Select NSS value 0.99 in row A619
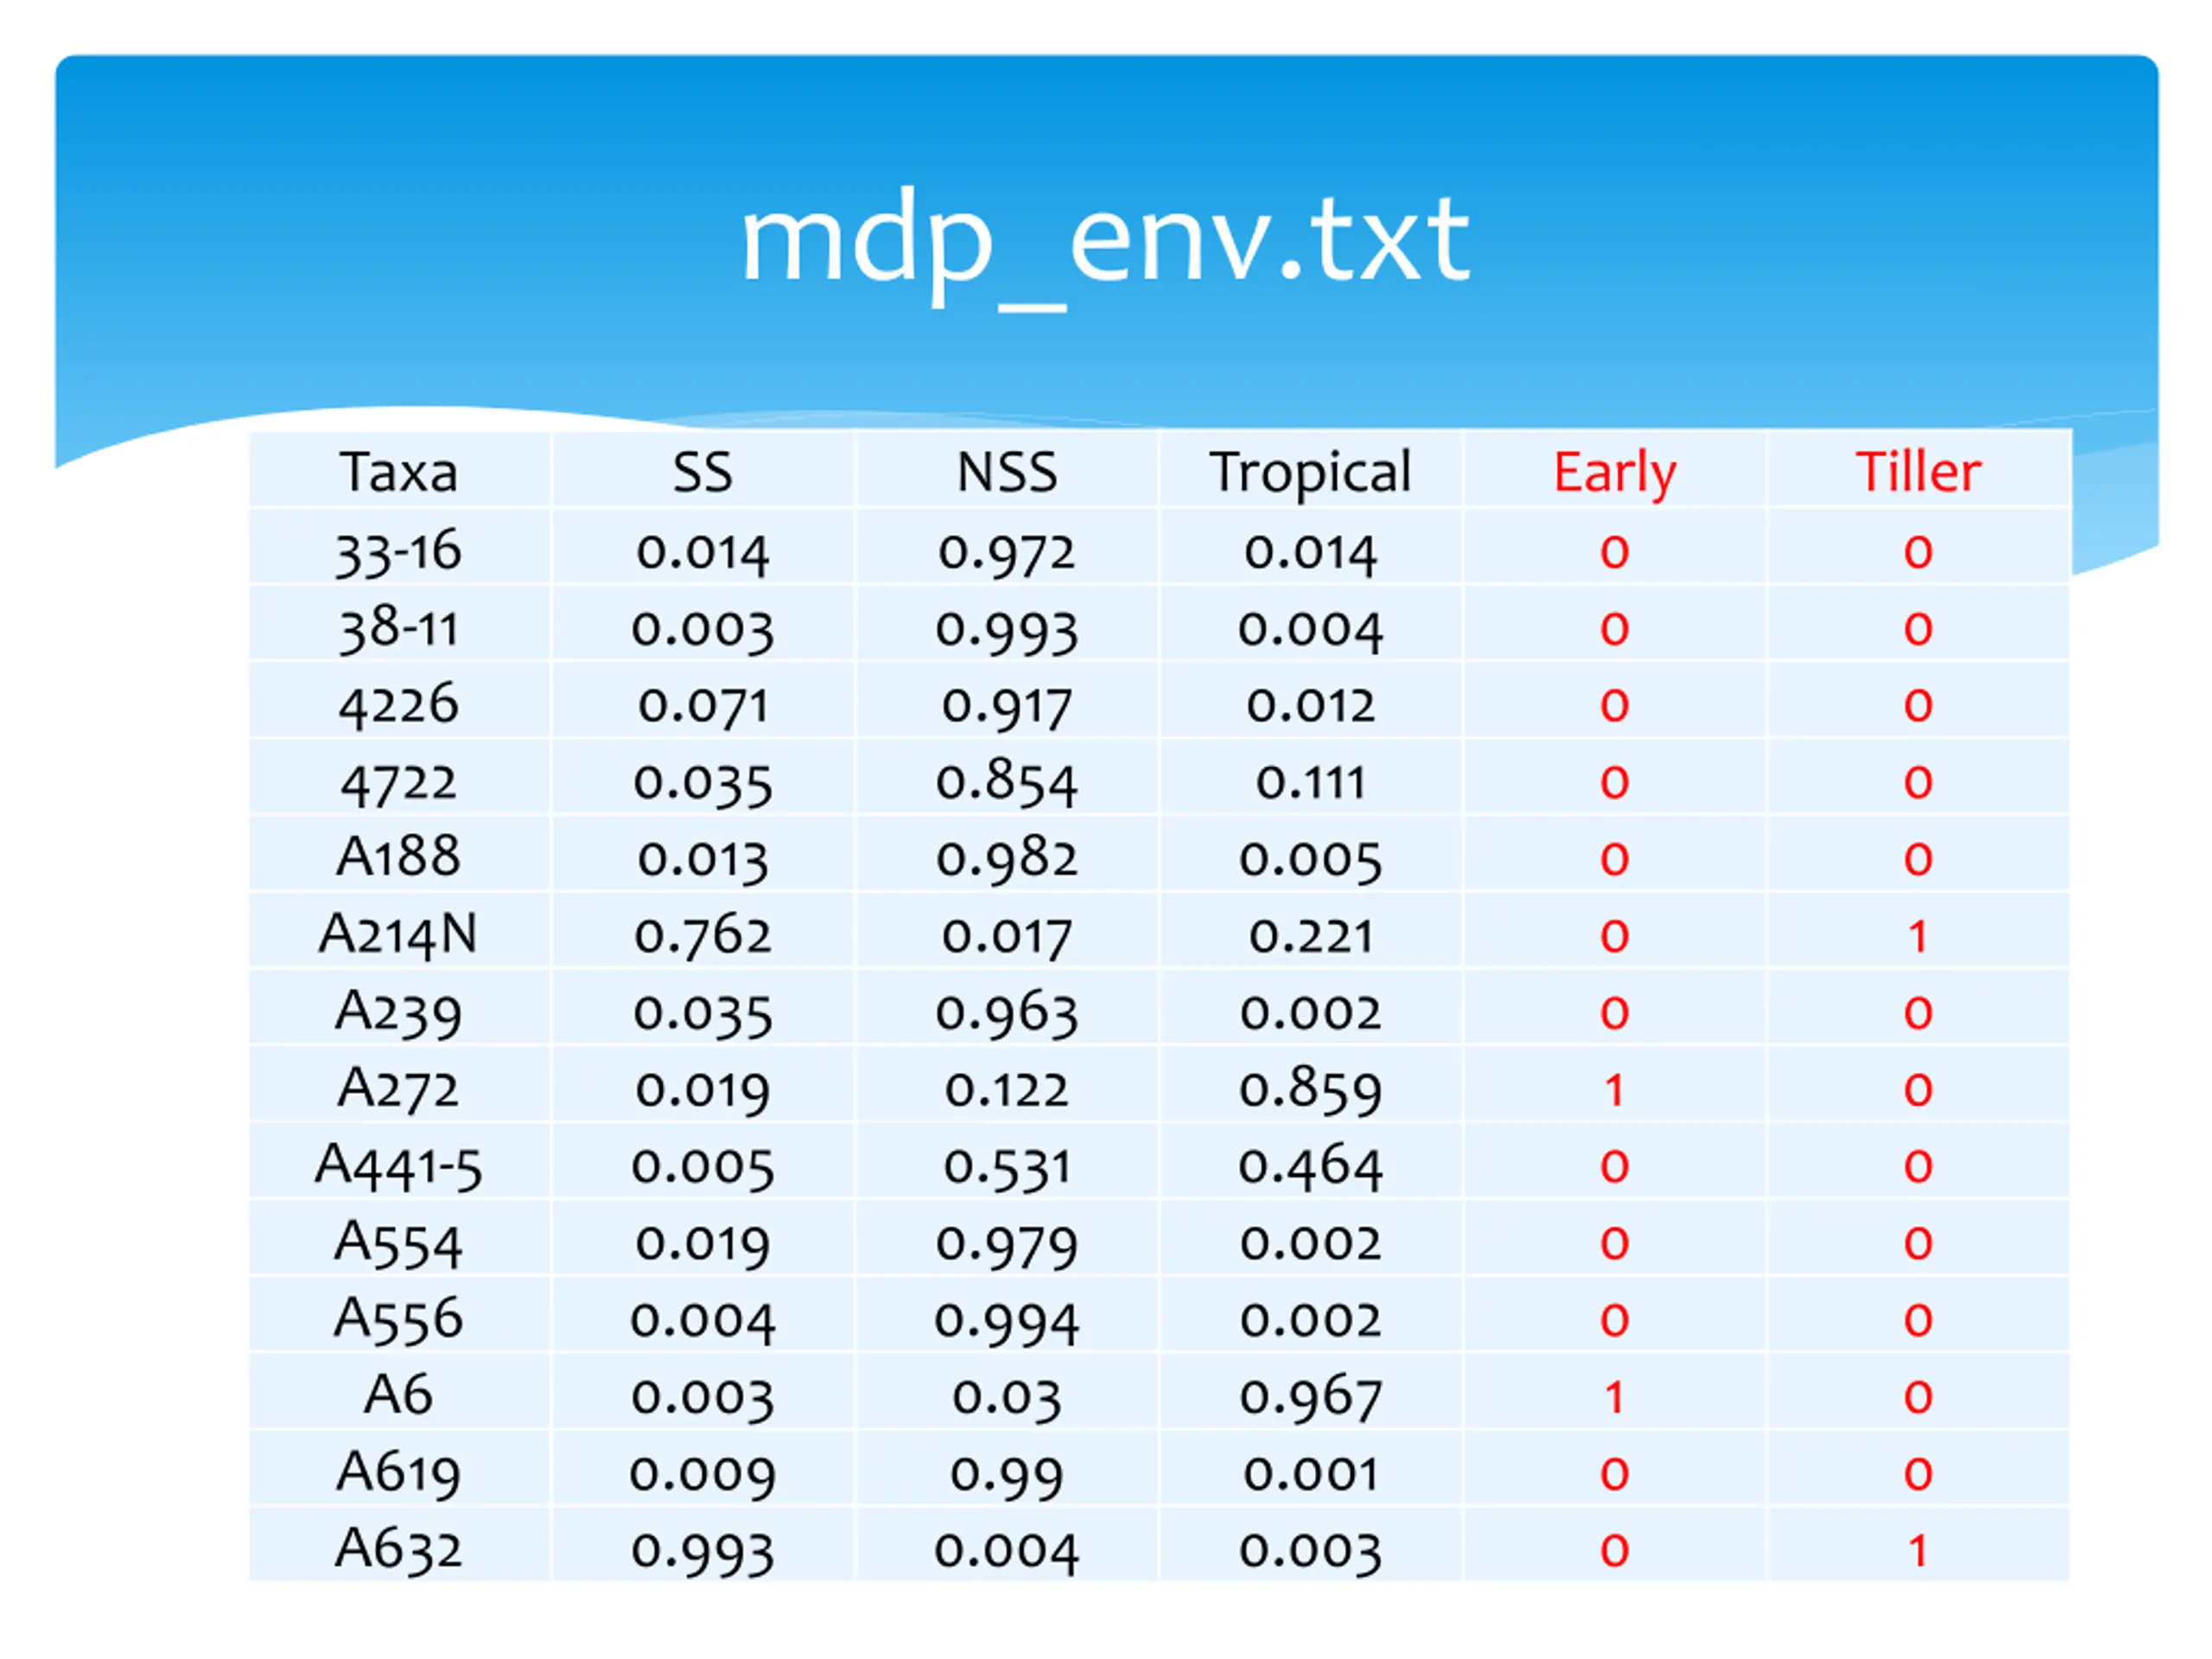The width and height of the screenshot is (2212, 1659). pyautogui.click(x=1007, y=1477)
